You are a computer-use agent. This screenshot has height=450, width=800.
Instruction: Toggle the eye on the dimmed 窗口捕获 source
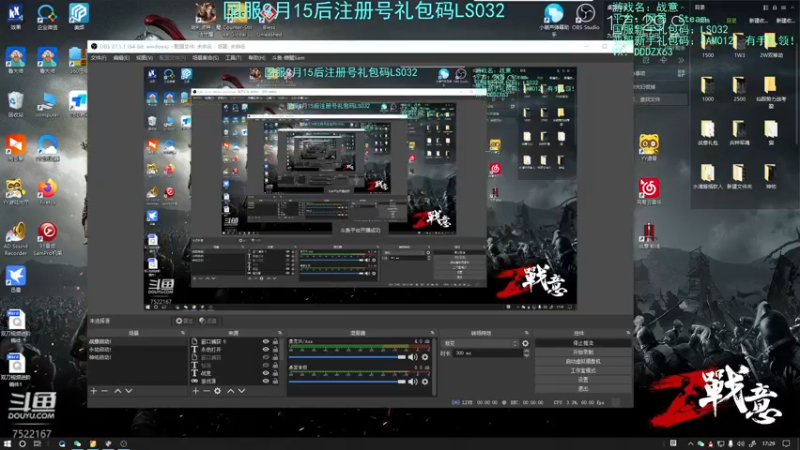tap(266, 357)
